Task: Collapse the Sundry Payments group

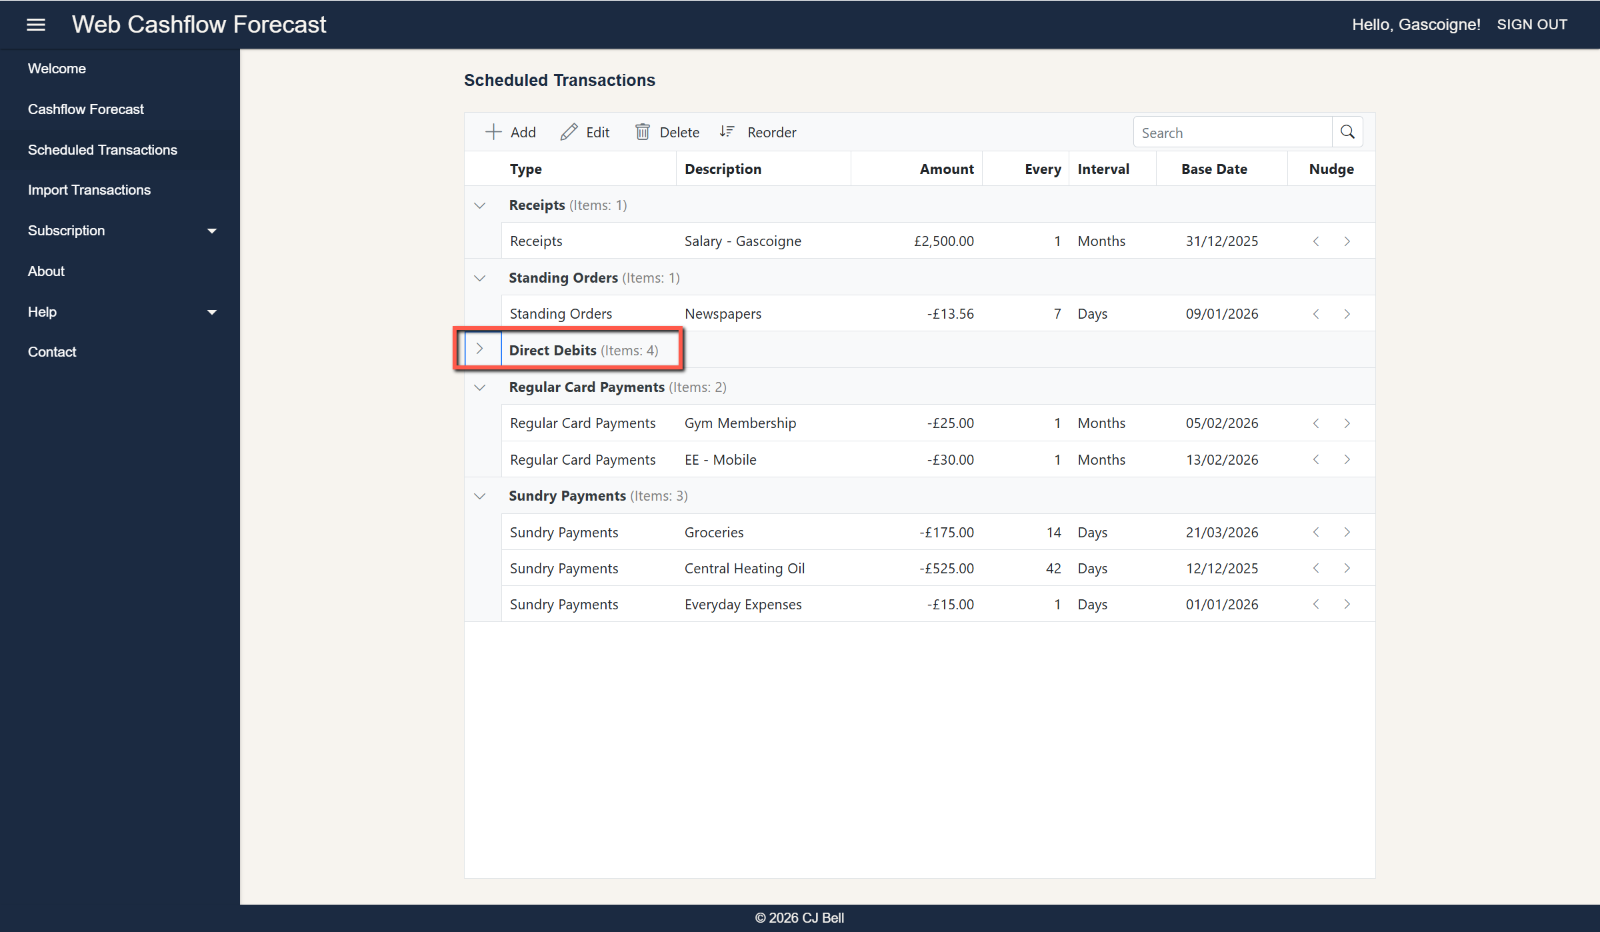Action: point(480,496)
